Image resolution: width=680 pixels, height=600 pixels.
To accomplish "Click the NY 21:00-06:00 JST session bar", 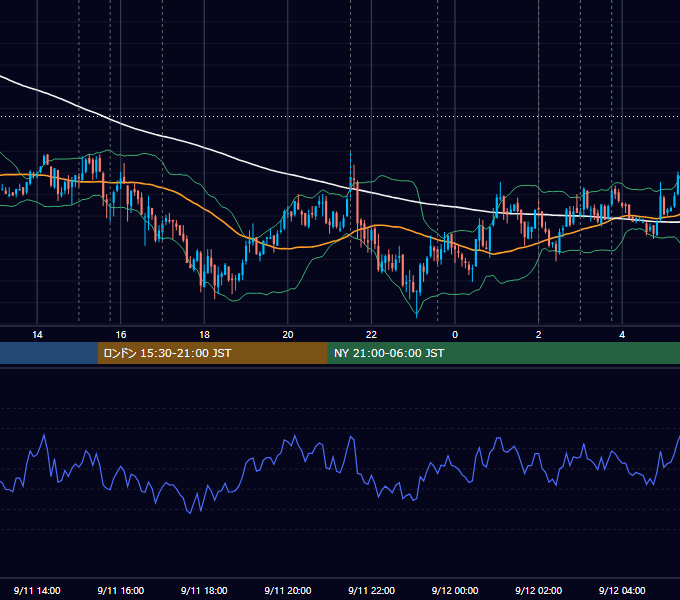I will coord(503,353).
